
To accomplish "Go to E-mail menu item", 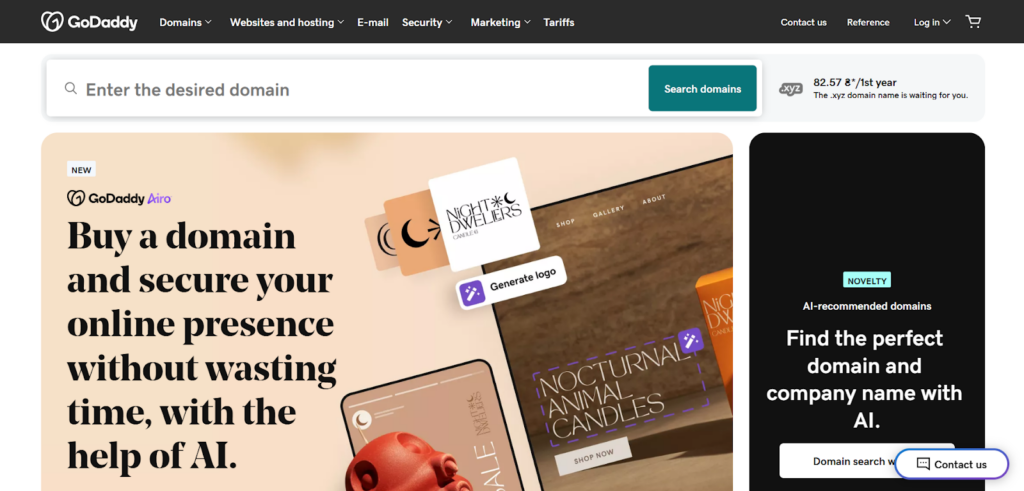I will coord(373,22).
